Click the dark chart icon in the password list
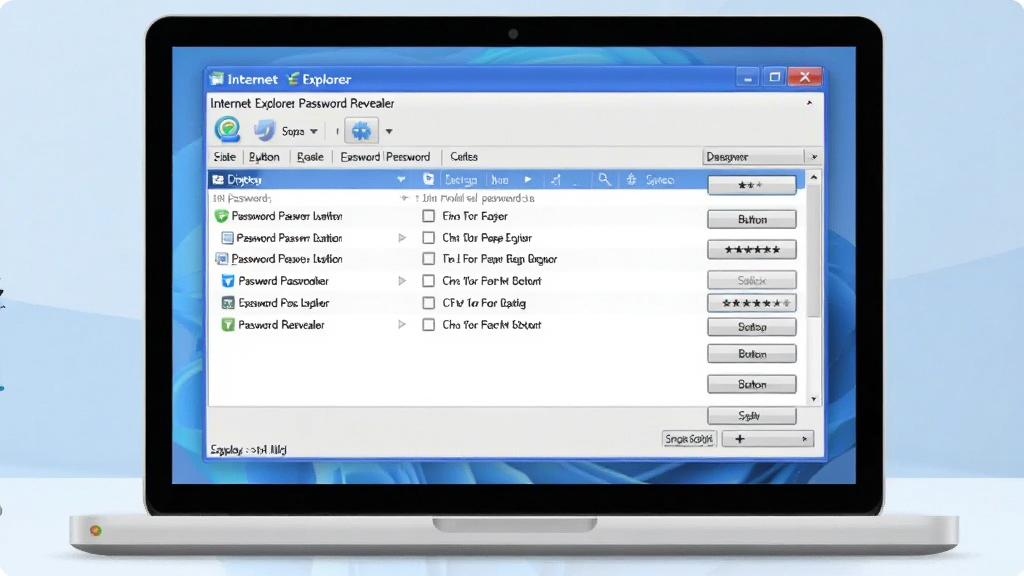 [228, 303]
